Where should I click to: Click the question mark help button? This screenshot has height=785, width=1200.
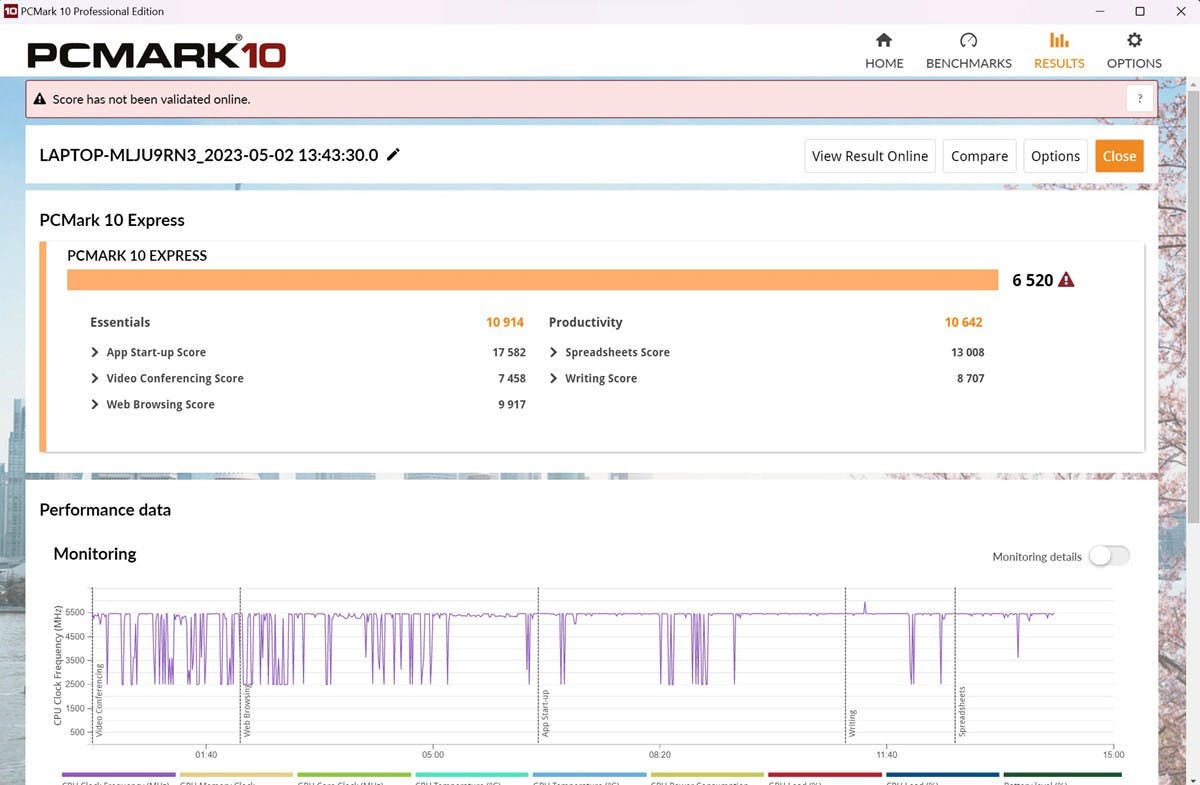(1140, 99)
